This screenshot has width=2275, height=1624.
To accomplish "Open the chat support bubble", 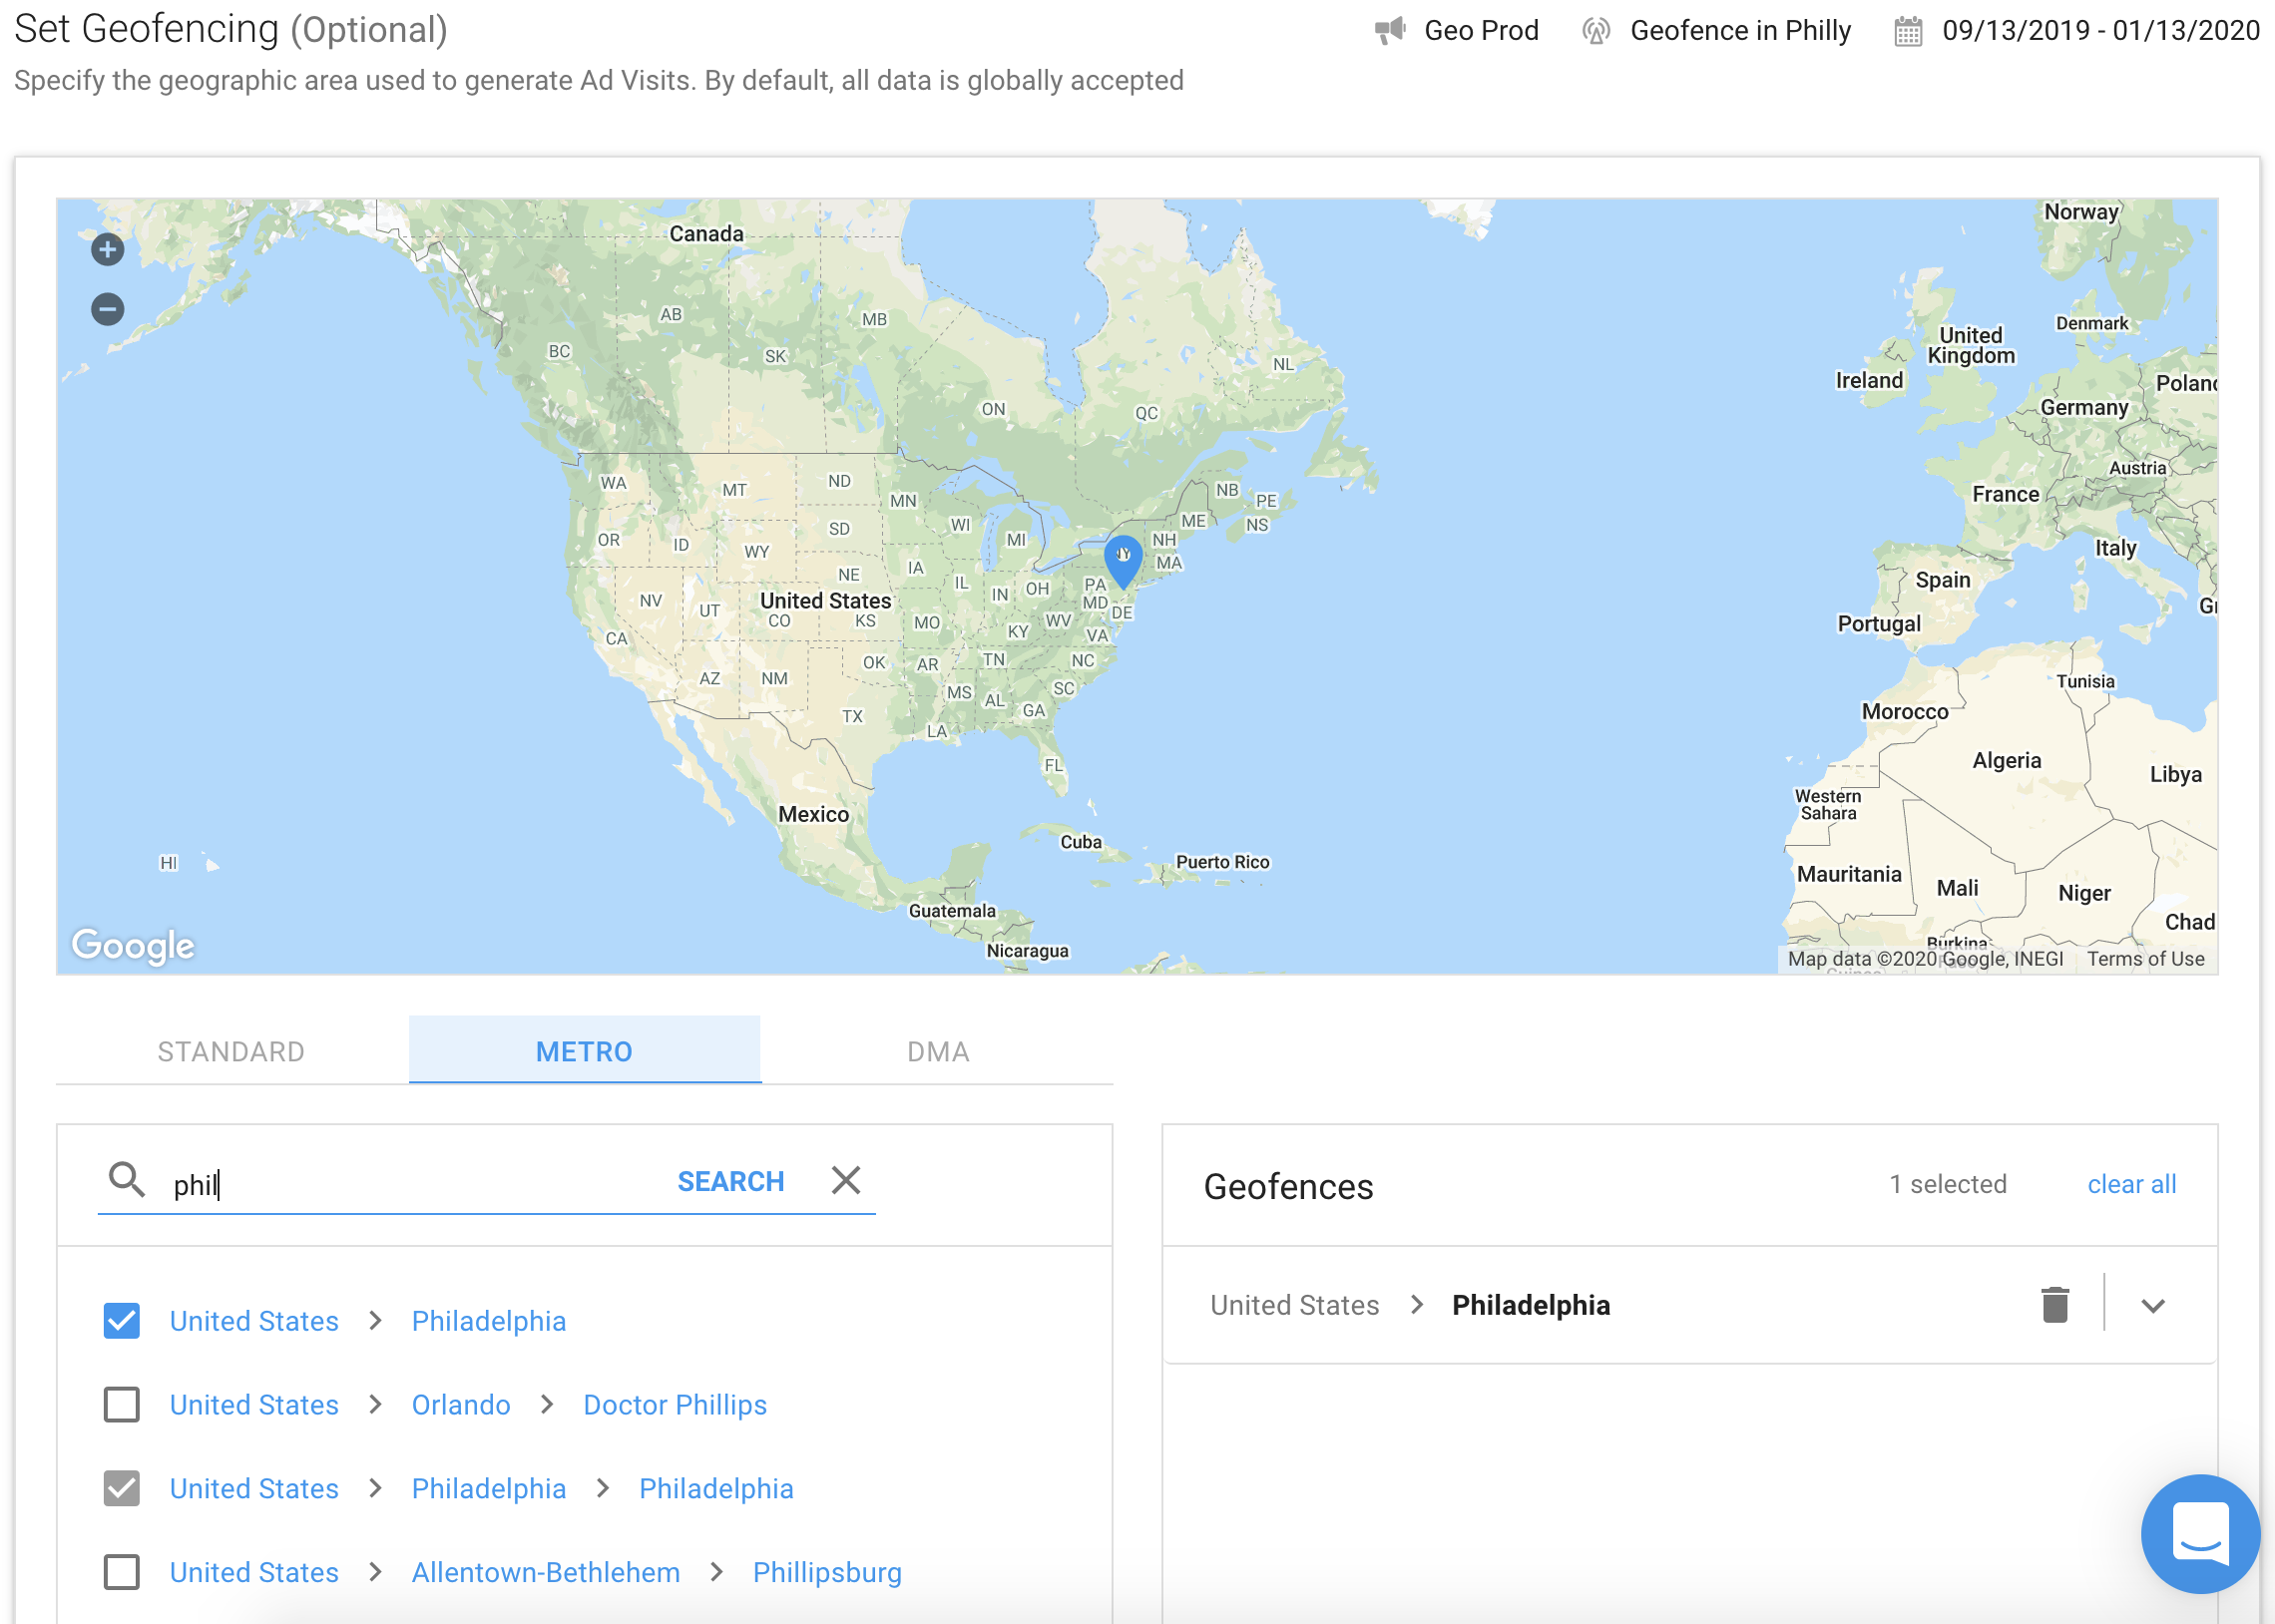I will coord(2200,1533).
